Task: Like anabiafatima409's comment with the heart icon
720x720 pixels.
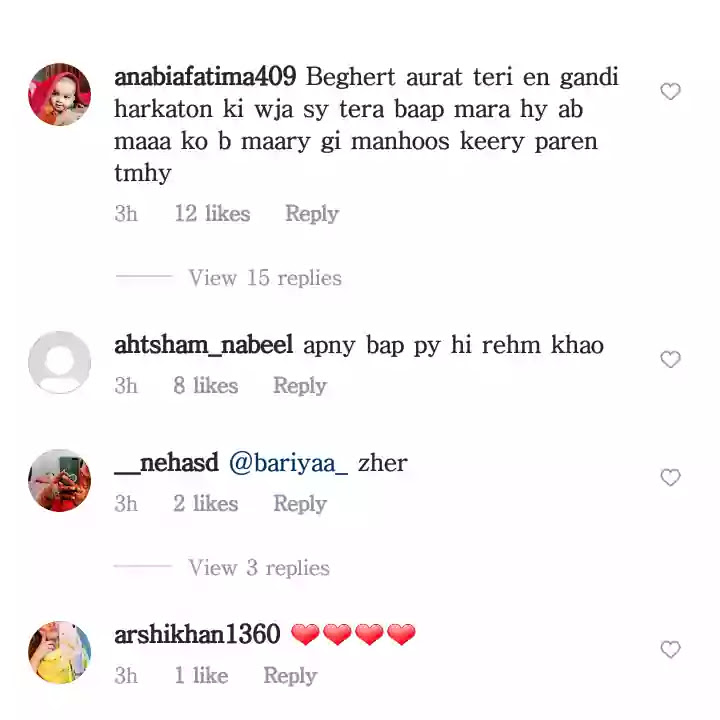Action: point(670,91)
